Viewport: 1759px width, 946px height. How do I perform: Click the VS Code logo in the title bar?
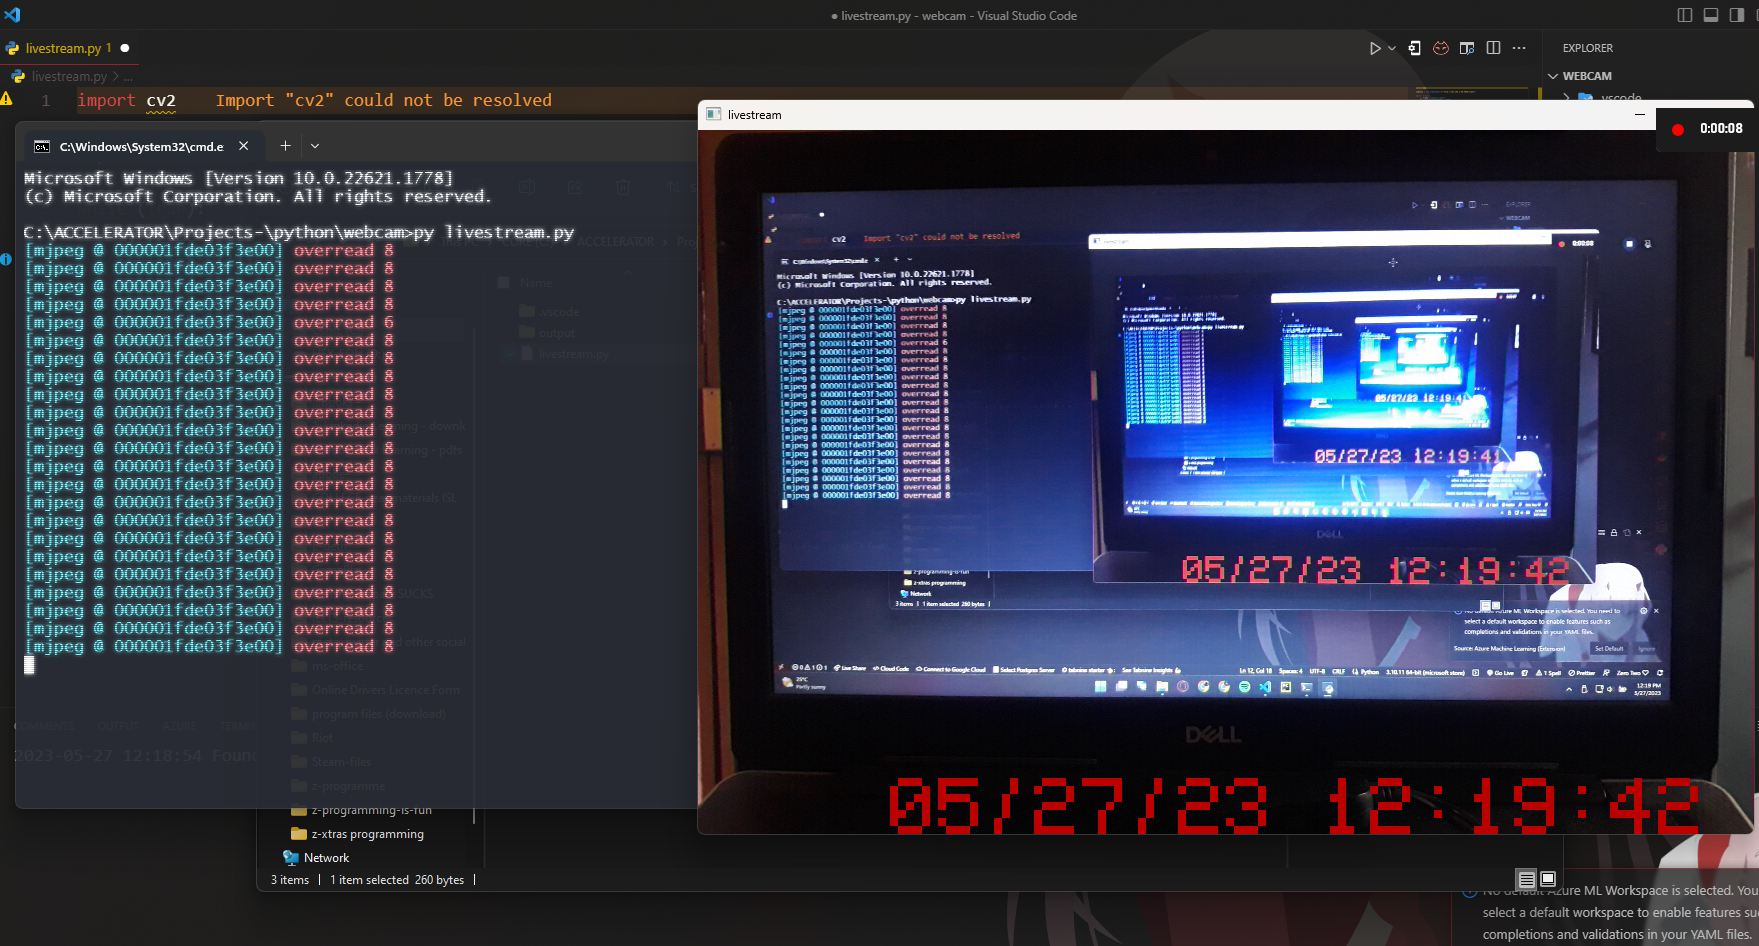click(12, 15)
